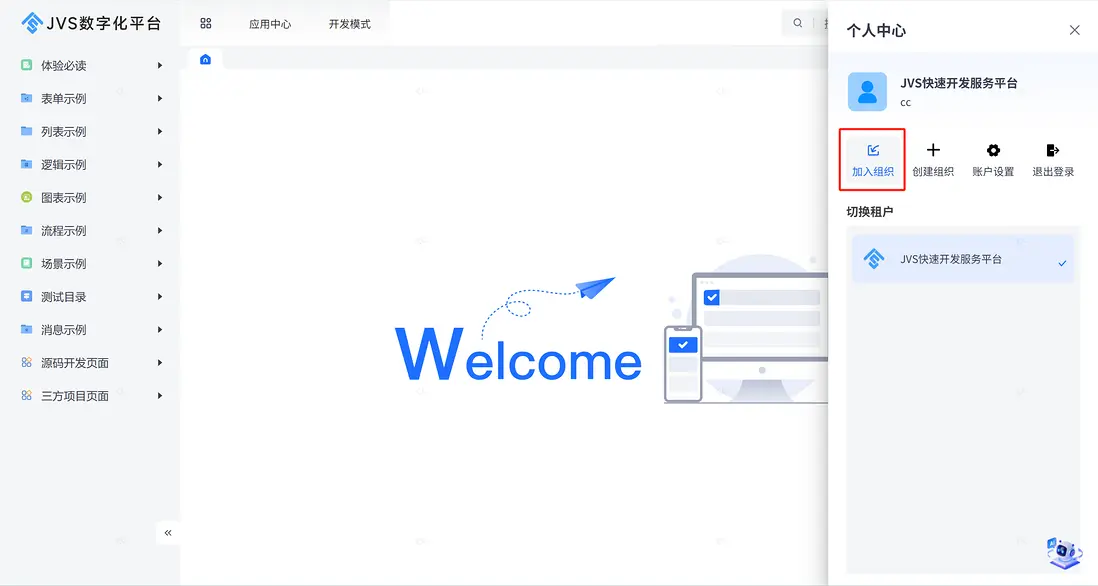Click the JVS数字化平台 logo icon
The height and width of the screenshot is (586, 1098).
pos(32,23)
